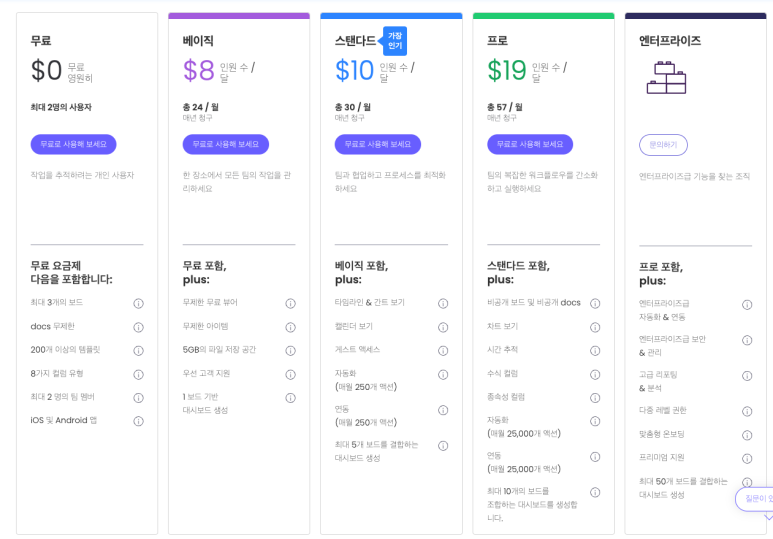This screenshot has height=539, width=773.
Task: Click 무료로 사용해 보세요 under the 무료 plan
Action: click(x=74, y=144)
